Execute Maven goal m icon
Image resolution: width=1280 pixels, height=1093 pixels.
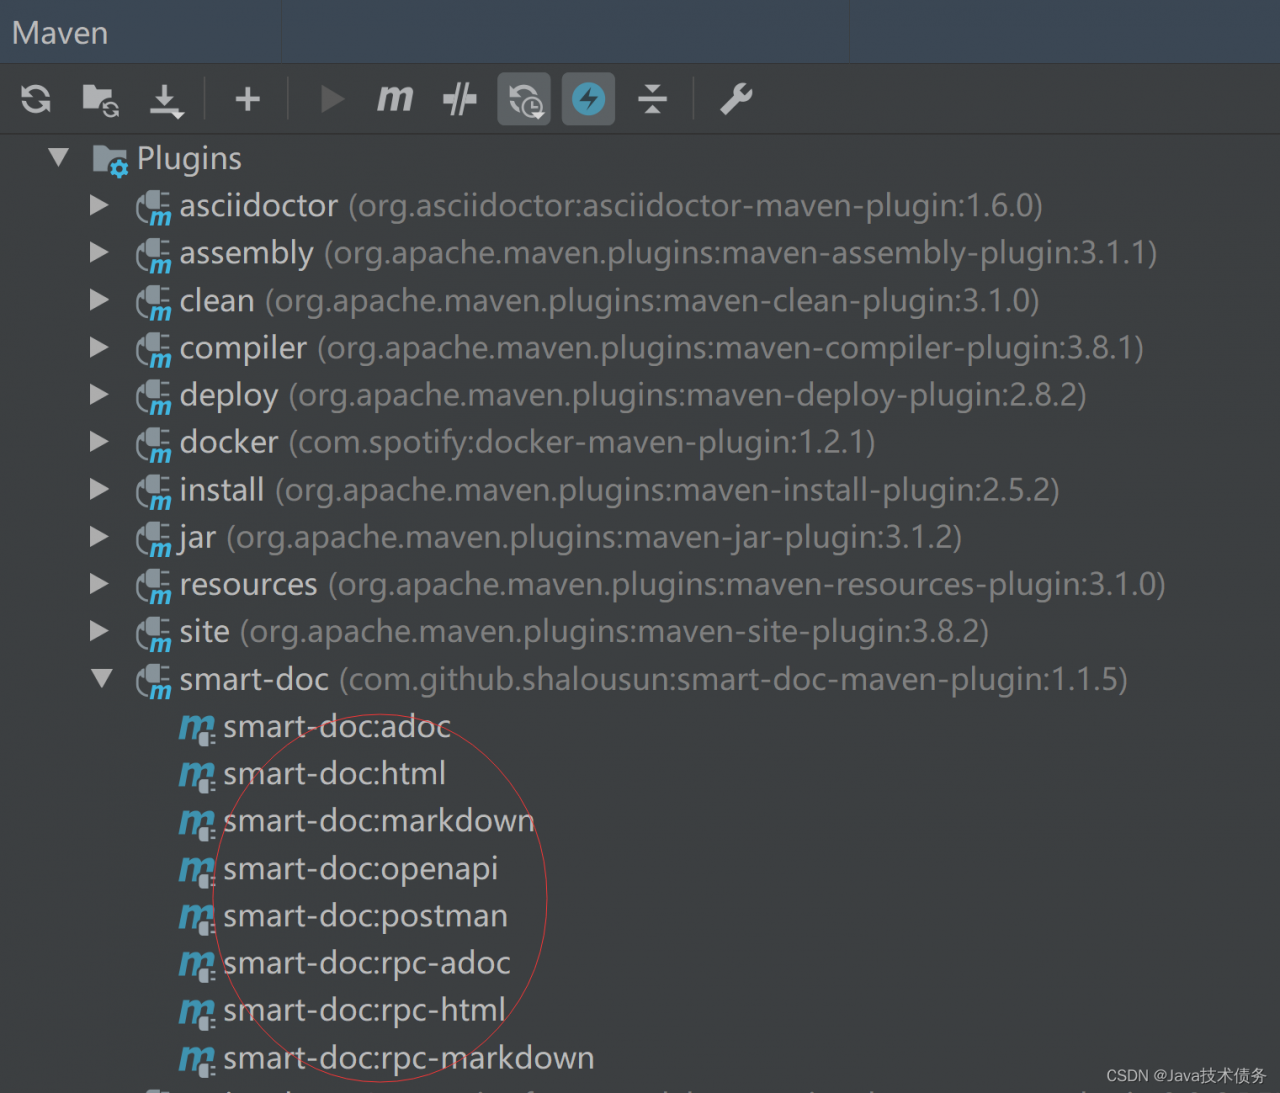(x=395, y=98)
